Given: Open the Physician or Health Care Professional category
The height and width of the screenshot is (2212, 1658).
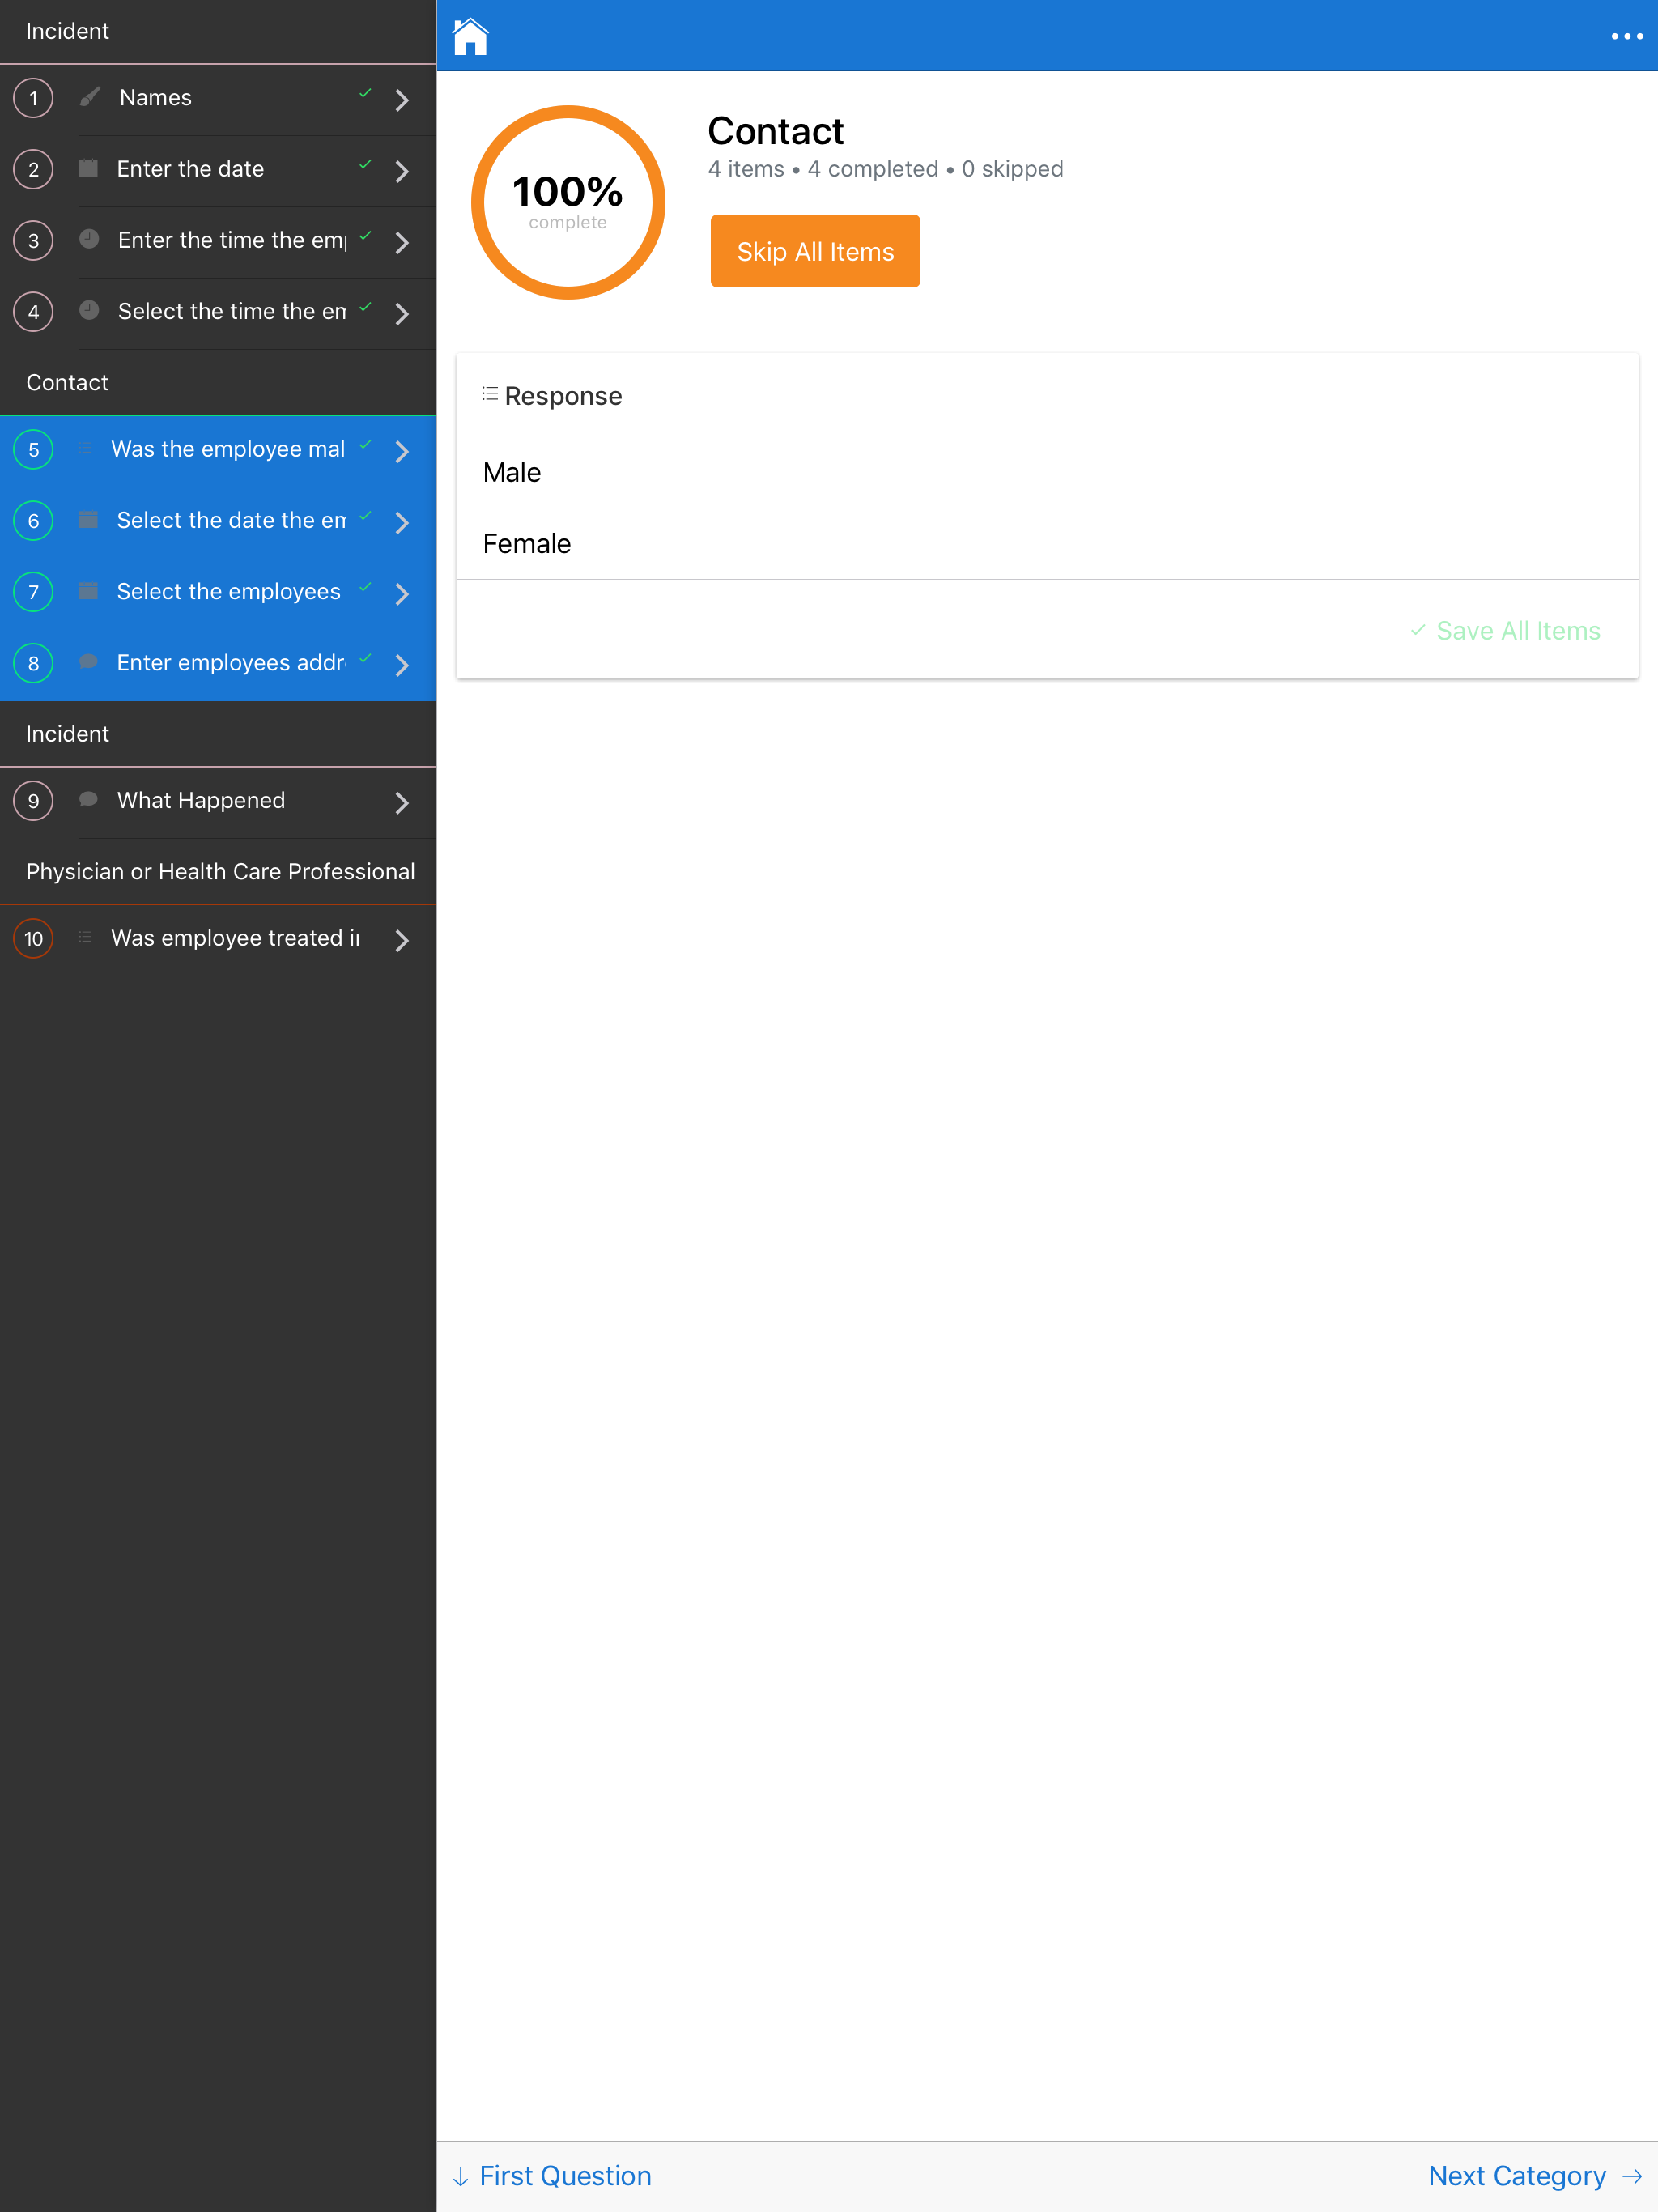Looking at the screenshot, I should click(x=220, y=871).
